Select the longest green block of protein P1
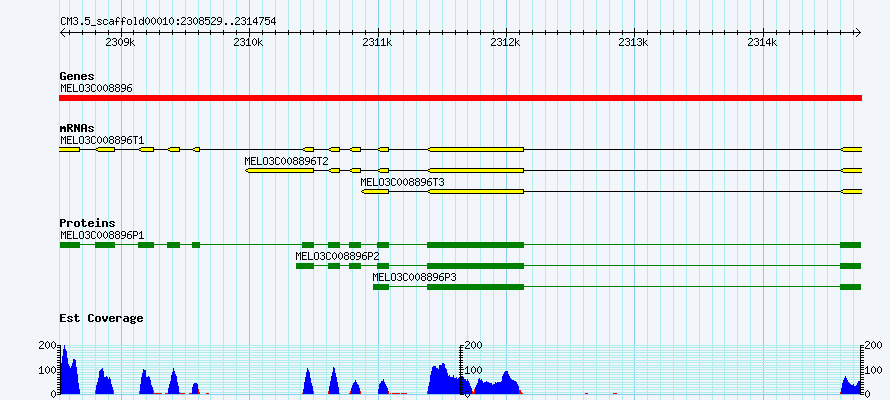This screenshot has width=890, height=400. [476, 245]
